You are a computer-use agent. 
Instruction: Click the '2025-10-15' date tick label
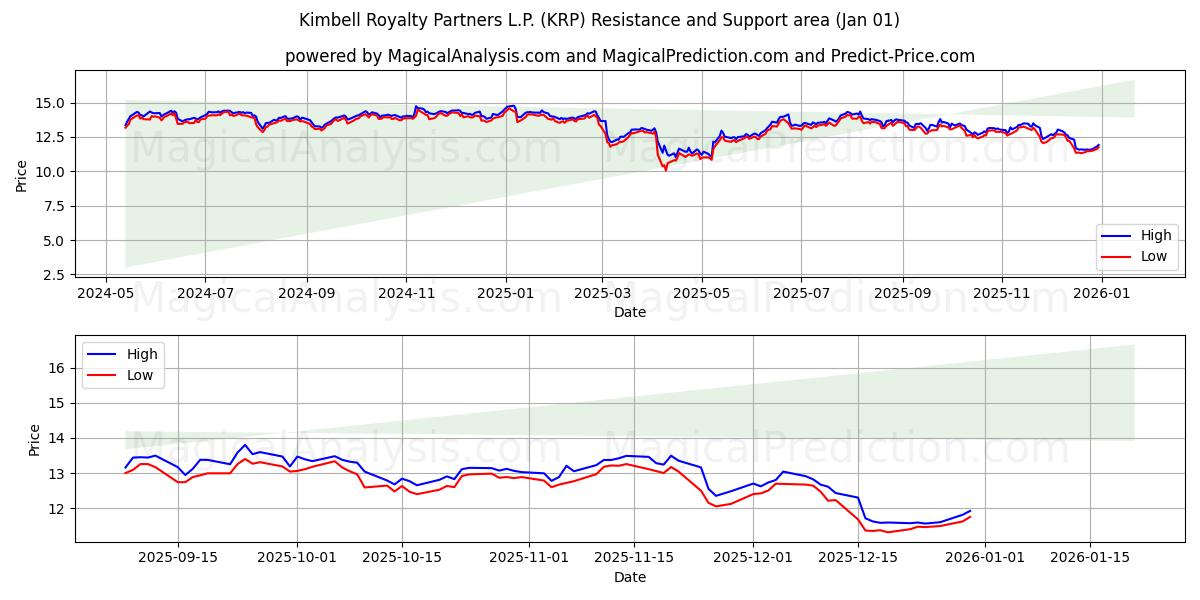point(402,558)
